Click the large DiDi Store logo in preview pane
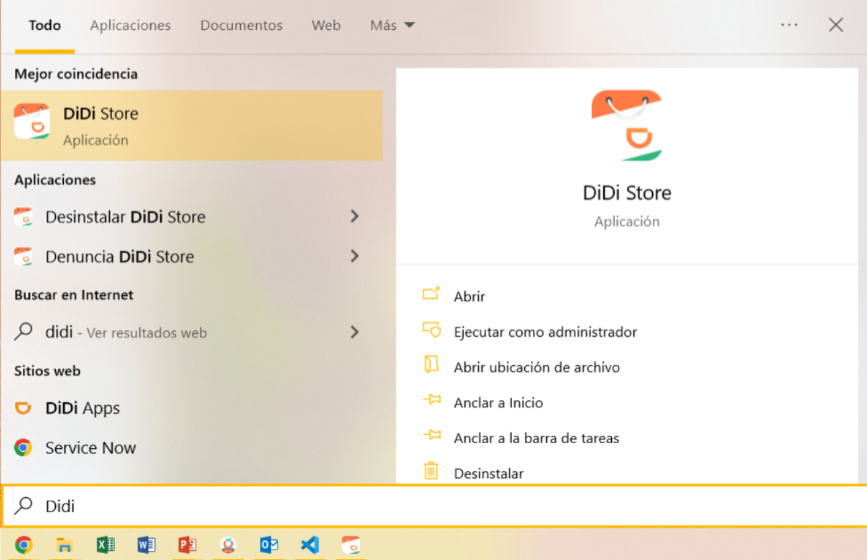 [626, 125]
